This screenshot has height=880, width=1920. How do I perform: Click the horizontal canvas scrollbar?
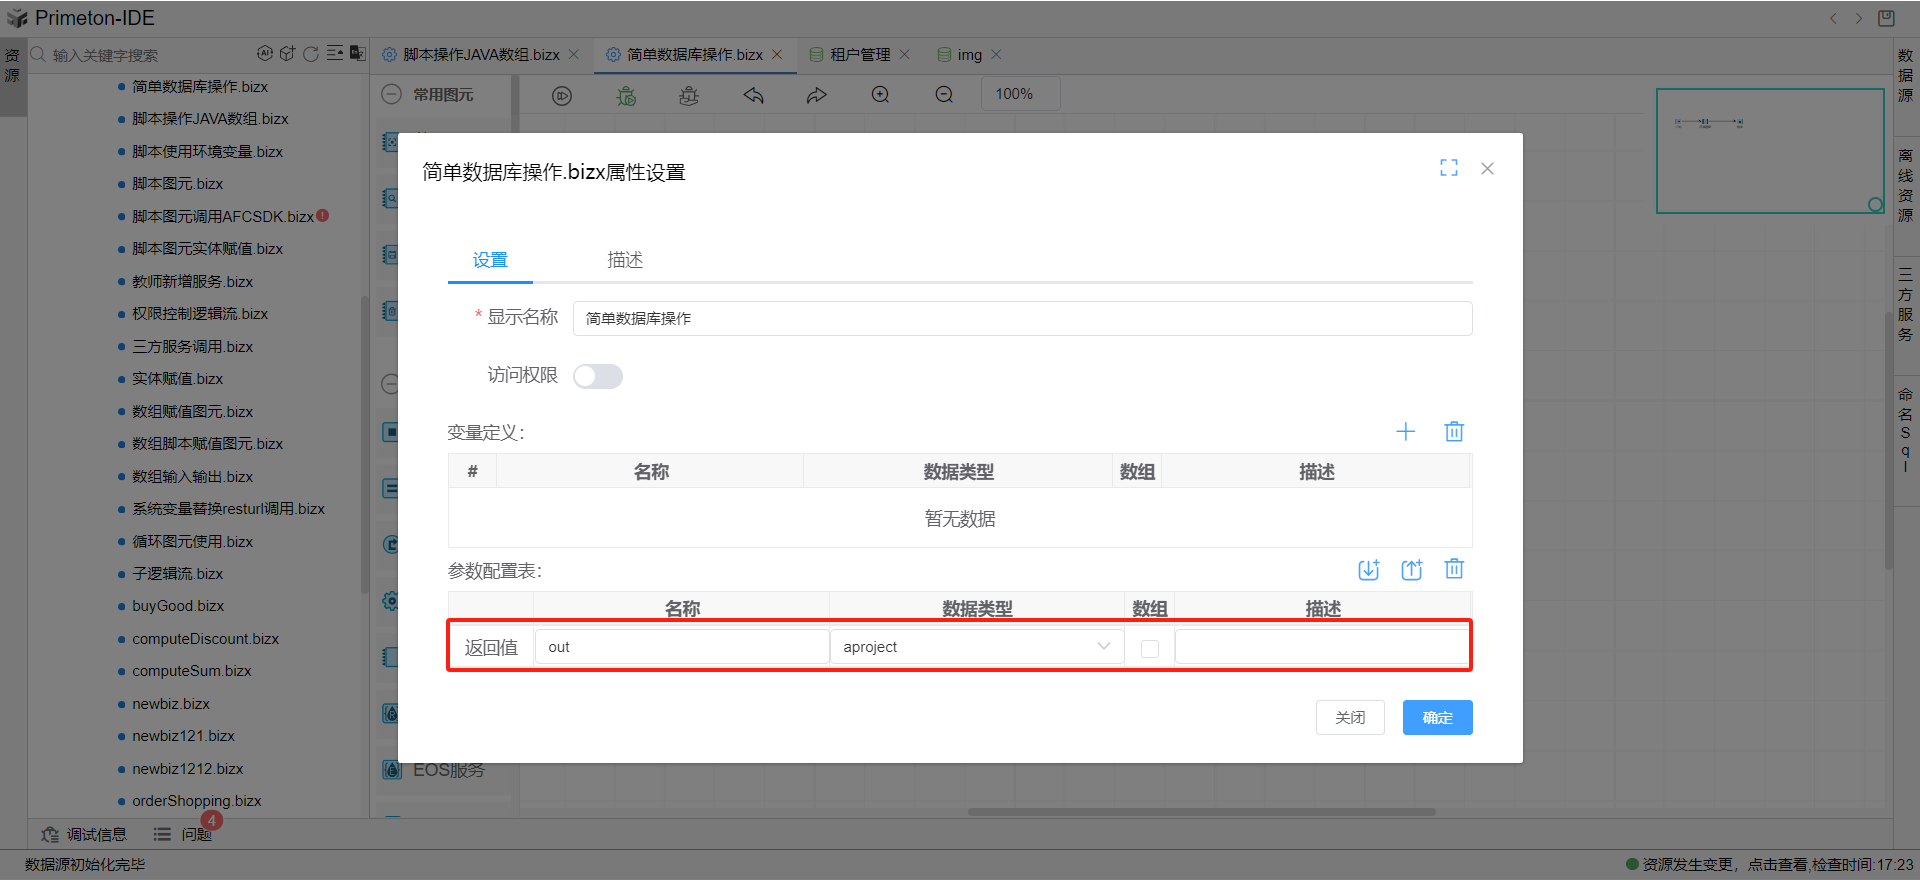click(1200, 812)
